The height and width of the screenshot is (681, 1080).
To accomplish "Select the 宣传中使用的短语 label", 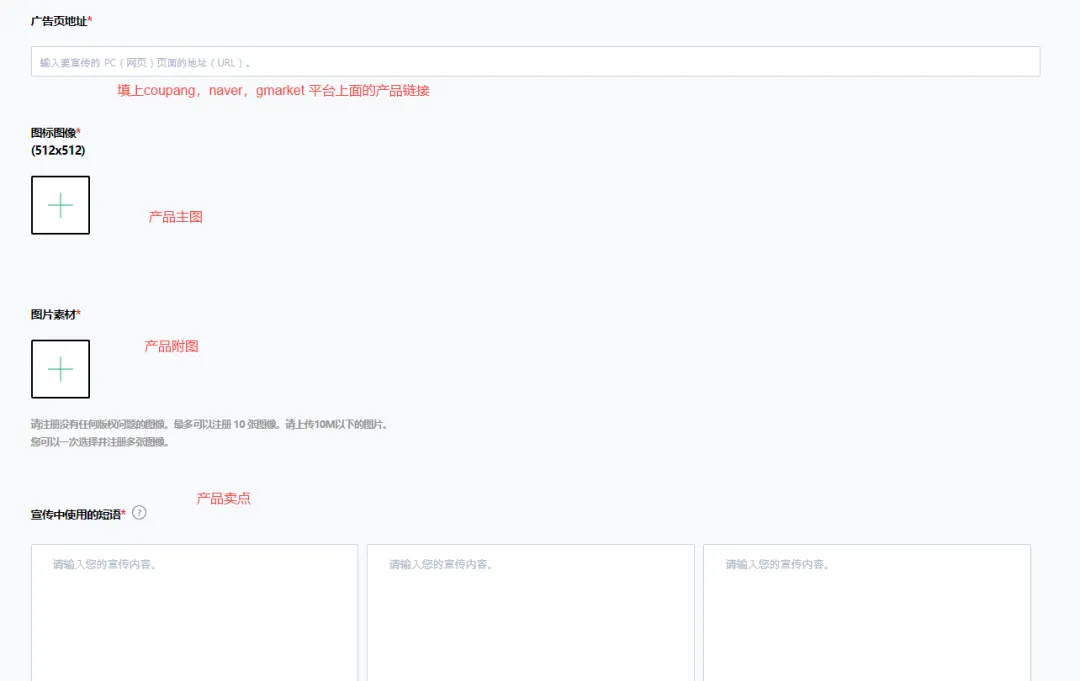I will point(76,514).
